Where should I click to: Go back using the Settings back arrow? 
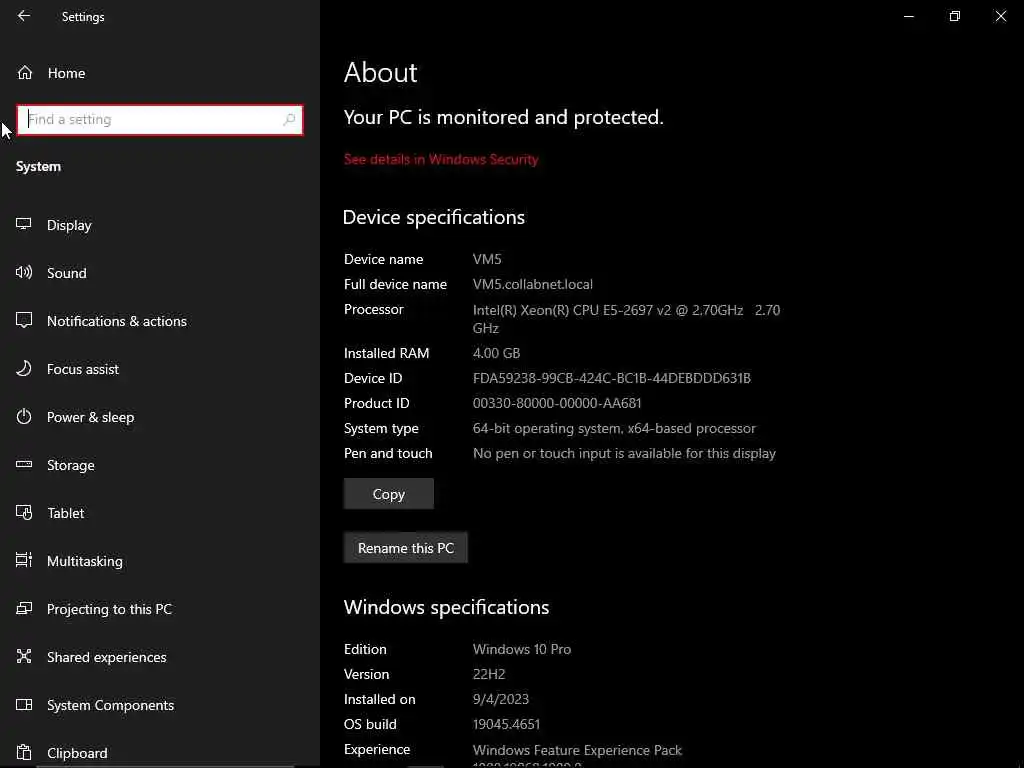(24, 16)
